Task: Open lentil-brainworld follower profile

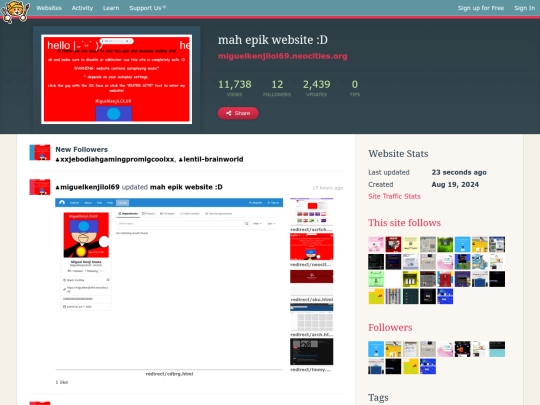Action: point(211,159)
